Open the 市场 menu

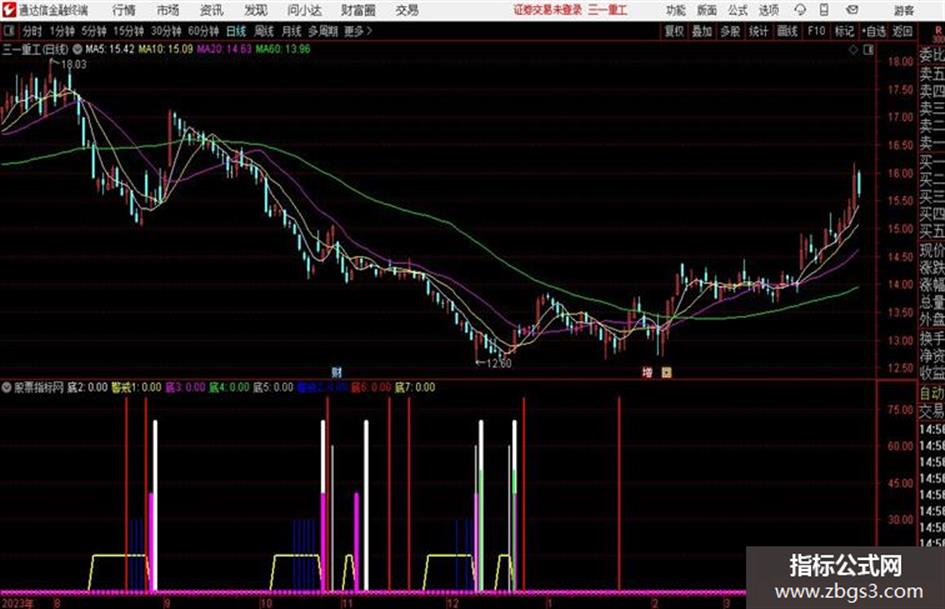coord(168,10)
